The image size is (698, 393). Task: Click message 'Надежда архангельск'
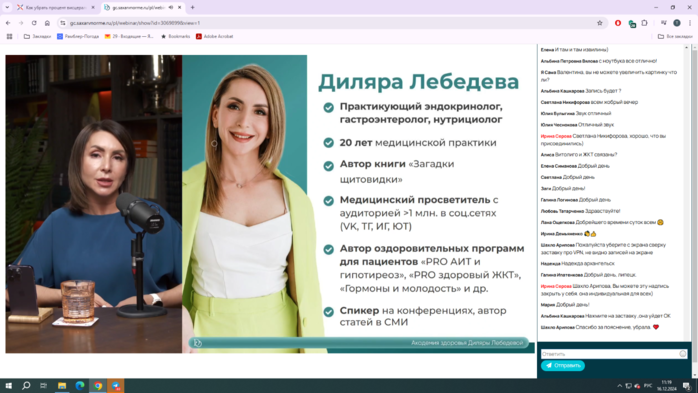pyautogui.click(x=588, y=263)
